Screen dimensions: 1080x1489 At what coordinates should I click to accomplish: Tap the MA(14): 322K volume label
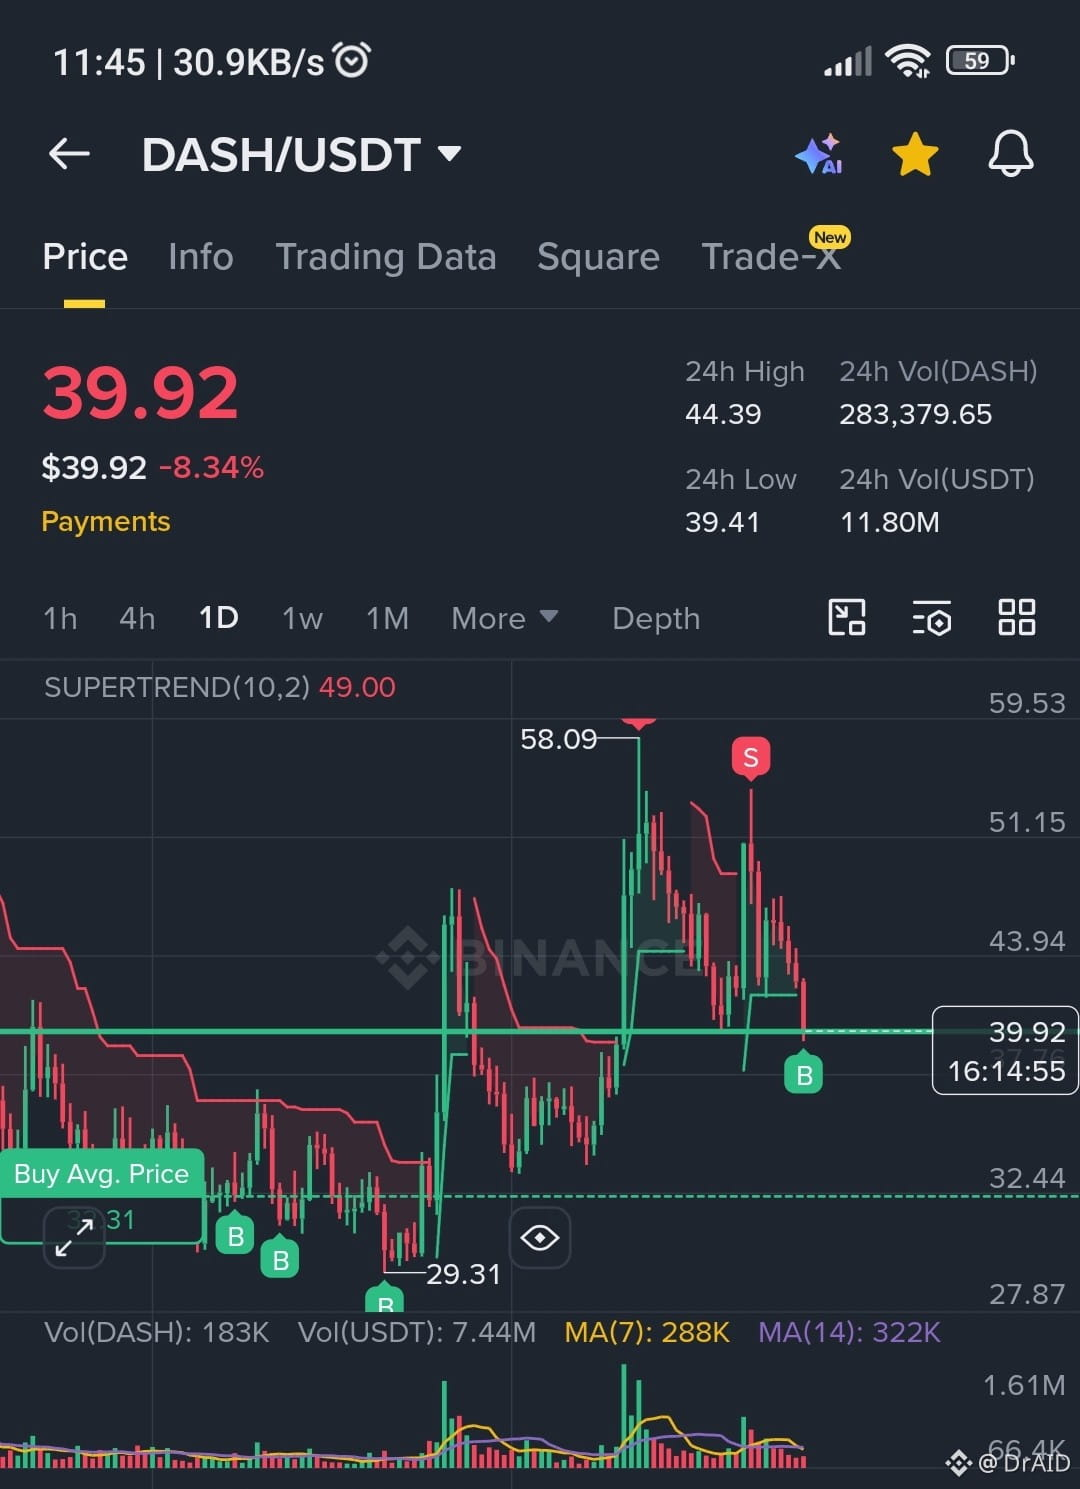(x=850, y=1332)
